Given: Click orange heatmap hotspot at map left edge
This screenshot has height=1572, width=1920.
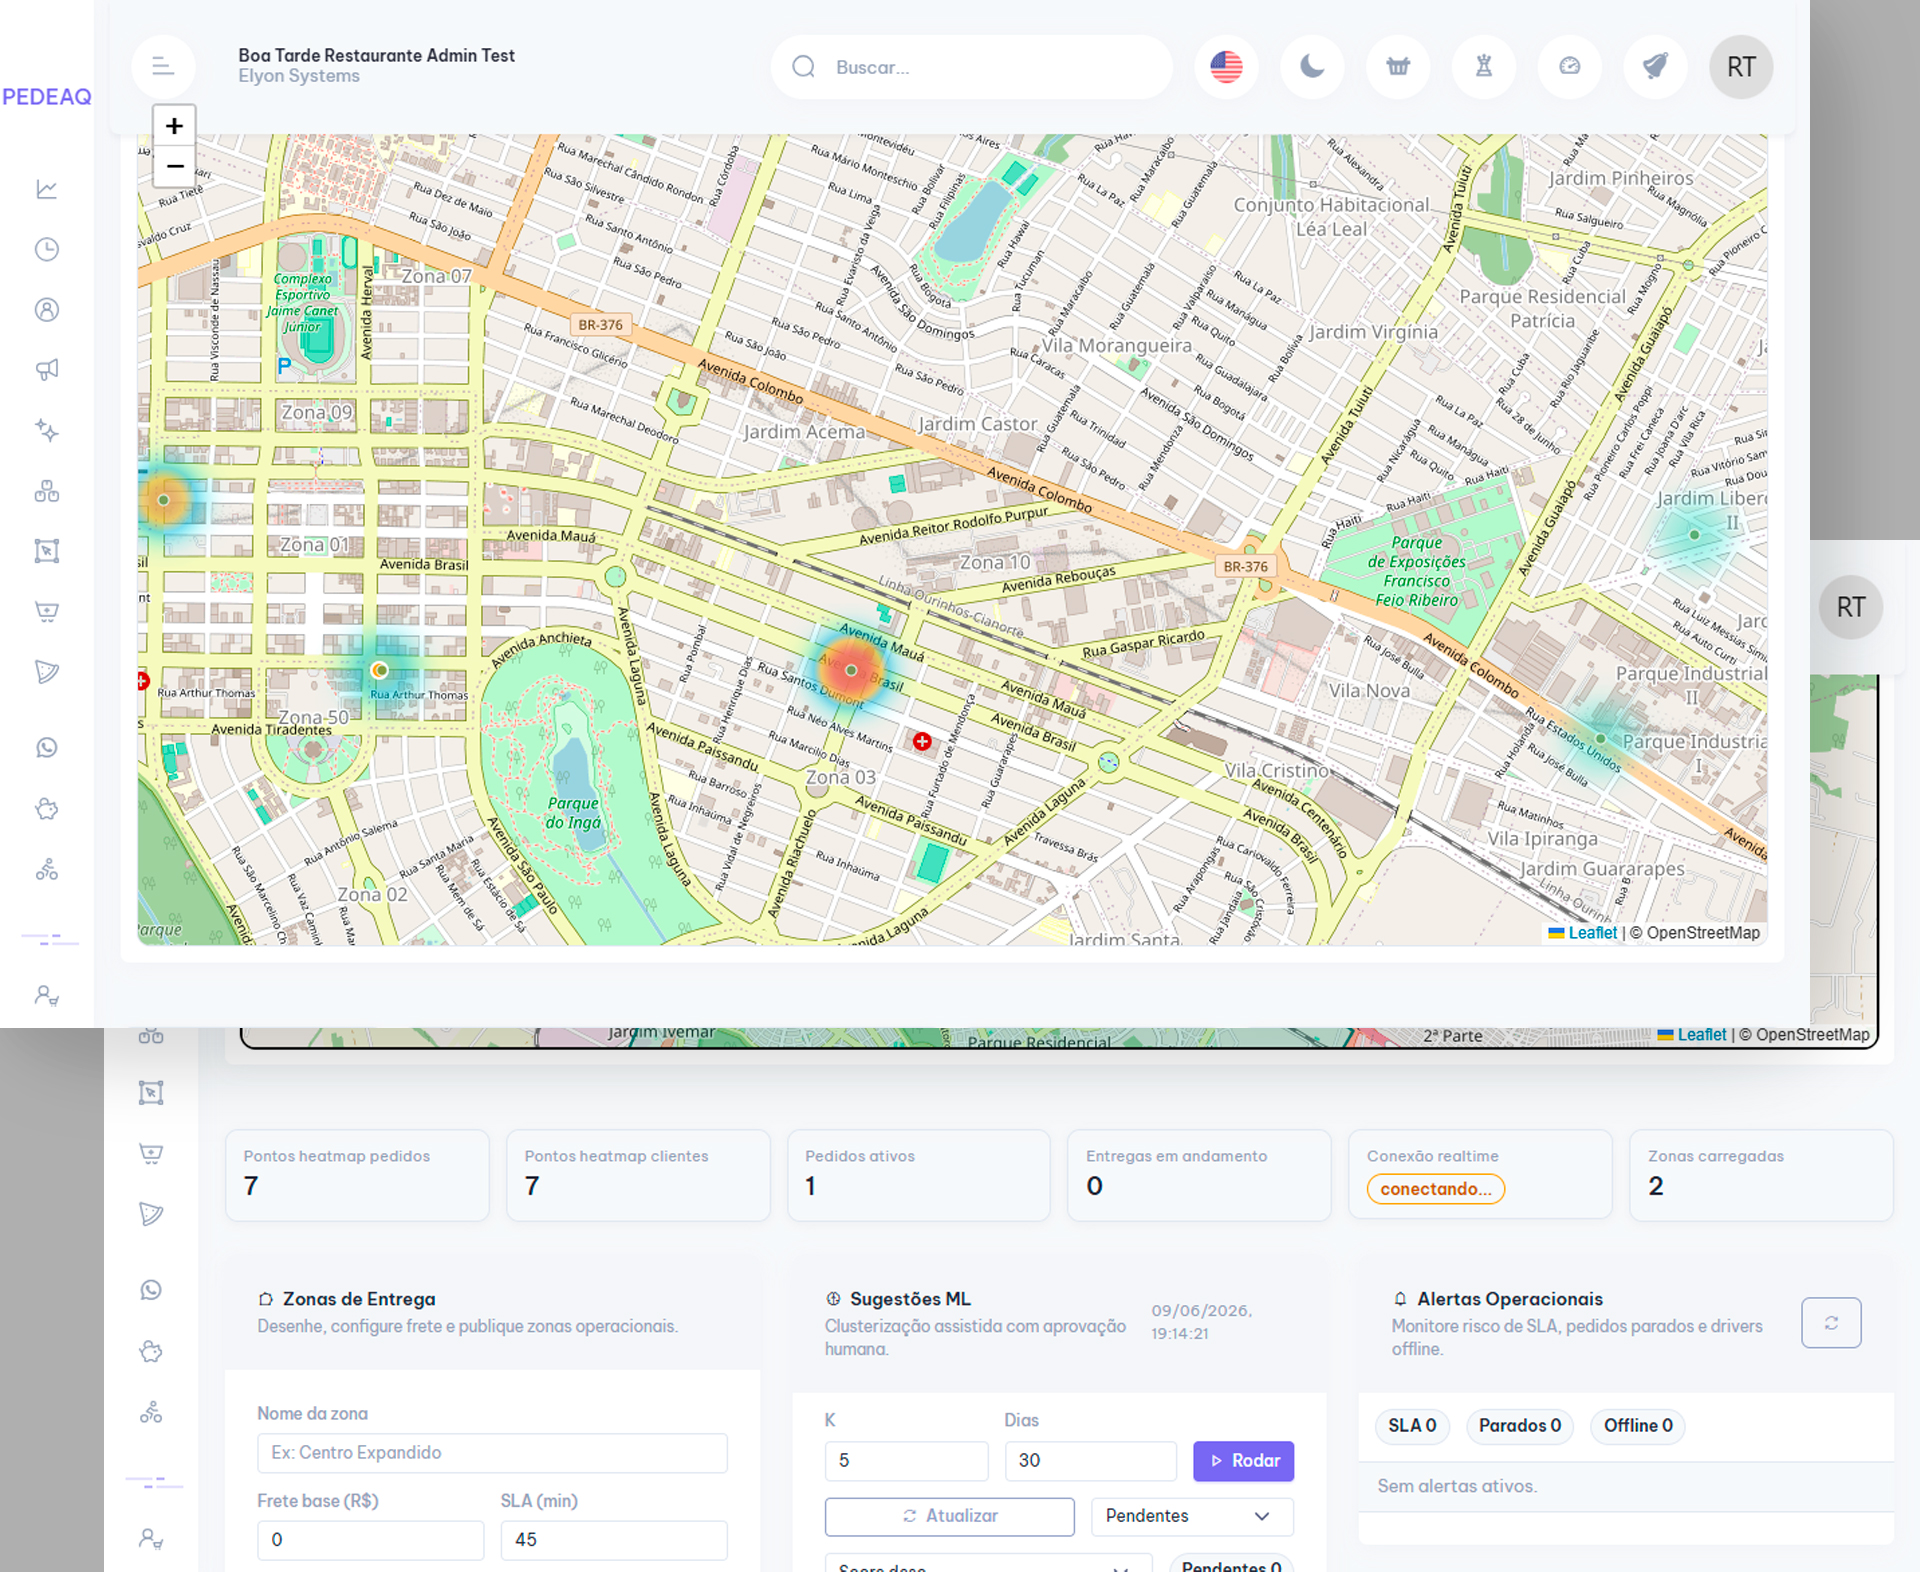Looking at the screenshot, I should tap(164, 499).
